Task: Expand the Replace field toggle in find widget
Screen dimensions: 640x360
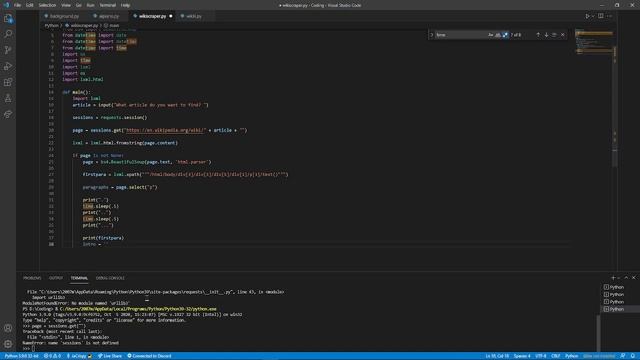Action: coord(431,35)
